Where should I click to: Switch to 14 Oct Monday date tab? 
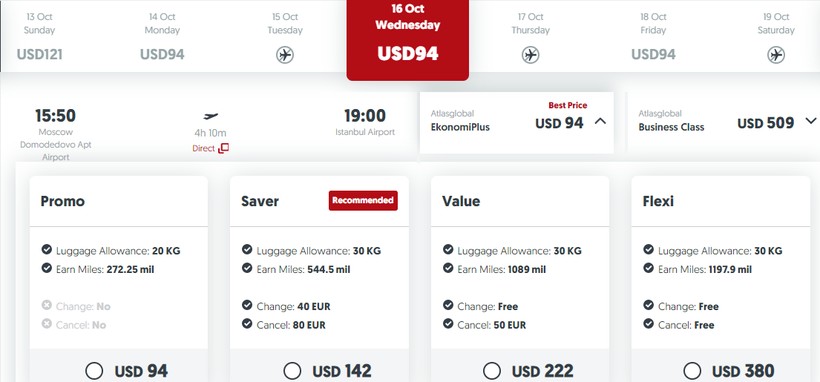point(162,37)
